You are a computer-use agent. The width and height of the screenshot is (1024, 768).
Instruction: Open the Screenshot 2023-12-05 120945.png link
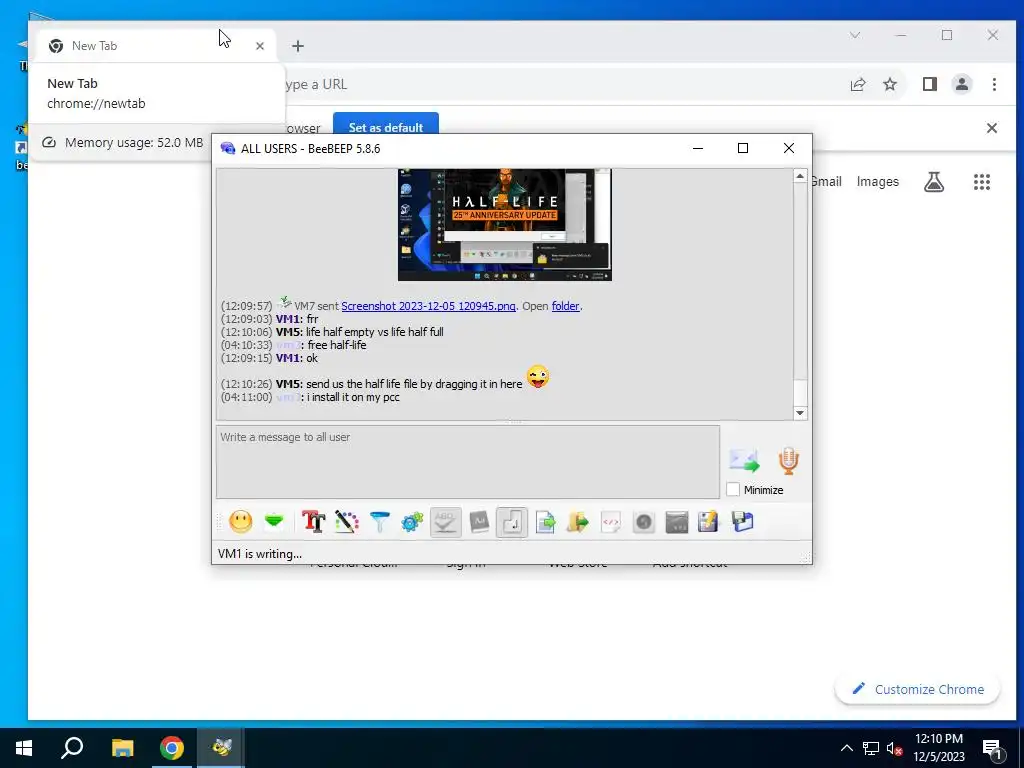coord(428,306)
